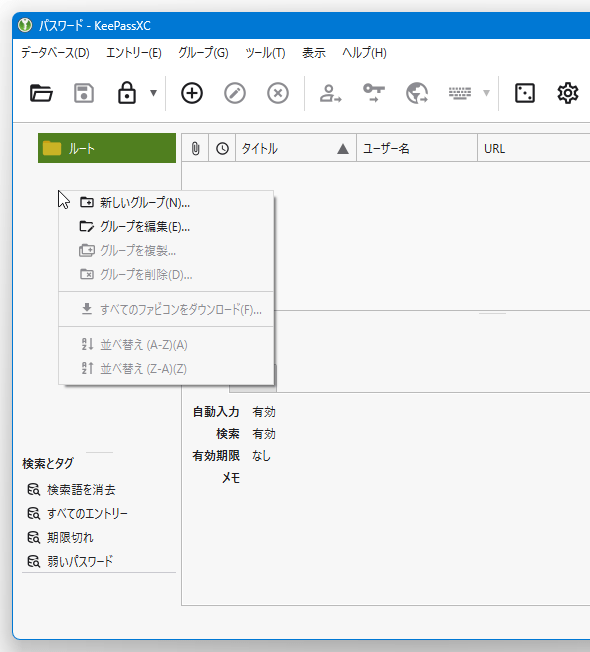
Task: Choose グループを編集(E)... from the context menu
Action: (166, 227)
